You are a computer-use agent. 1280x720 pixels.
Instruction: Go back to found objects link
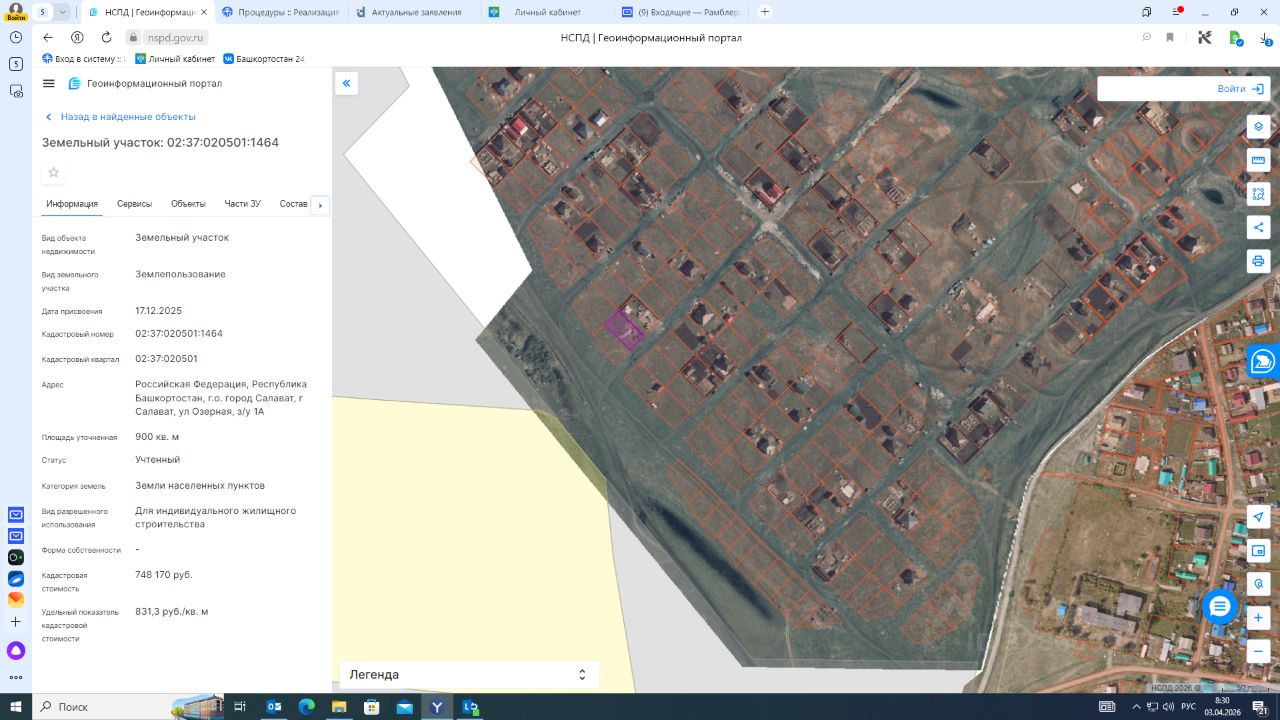click(120, 117)
